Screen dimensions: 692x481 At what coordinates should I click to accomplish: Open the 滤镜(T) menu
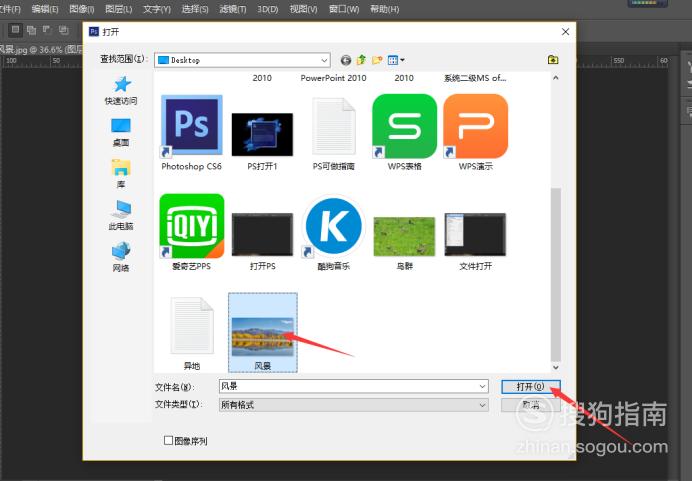(233, 9)
